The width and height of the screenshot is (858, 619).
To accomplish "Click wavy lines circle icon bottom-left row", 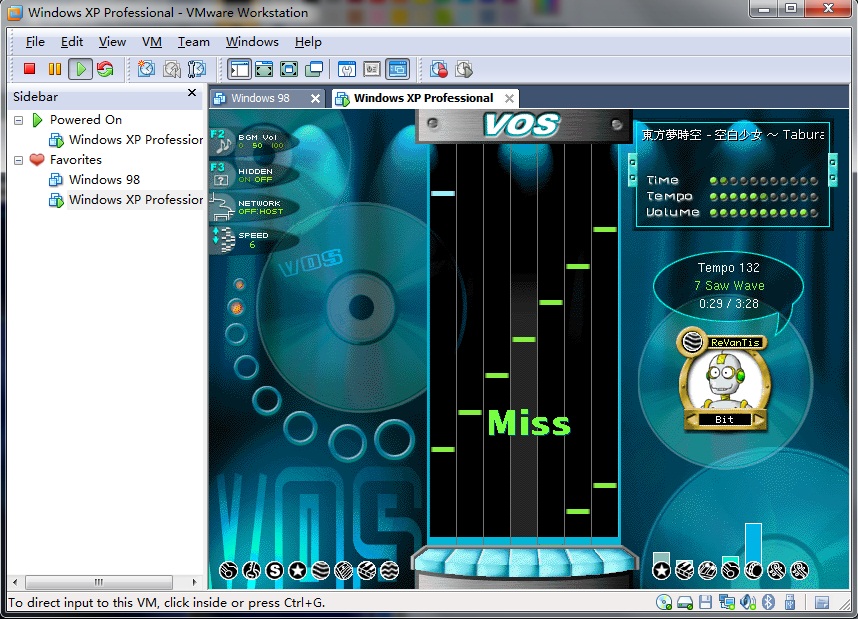I will pos(389,571).
